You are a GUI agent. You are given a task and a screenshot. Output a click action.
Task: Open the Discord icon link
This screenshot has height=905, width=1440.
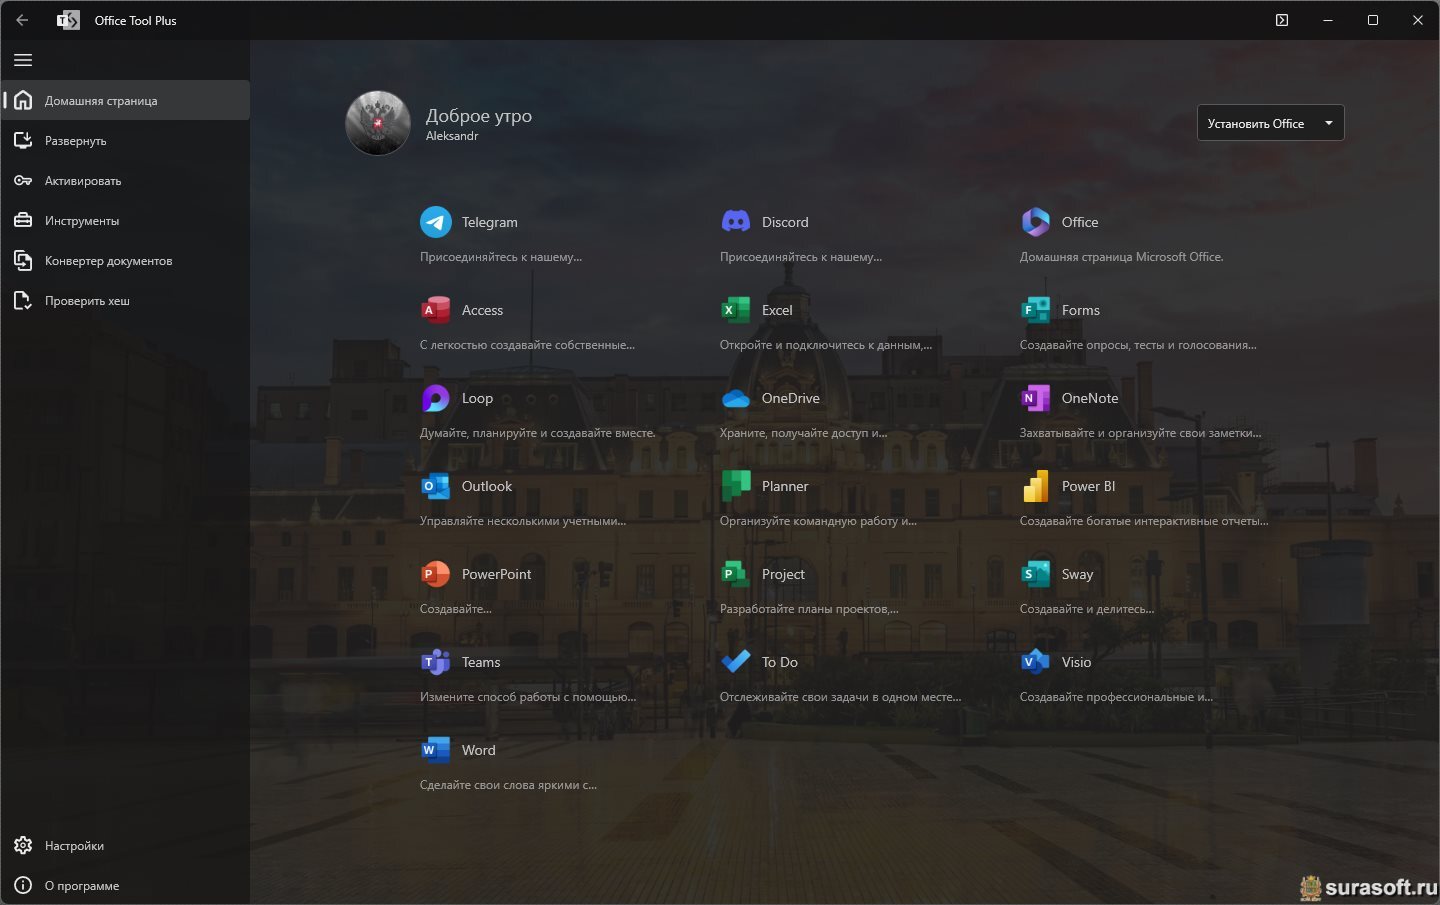point(736,222)
